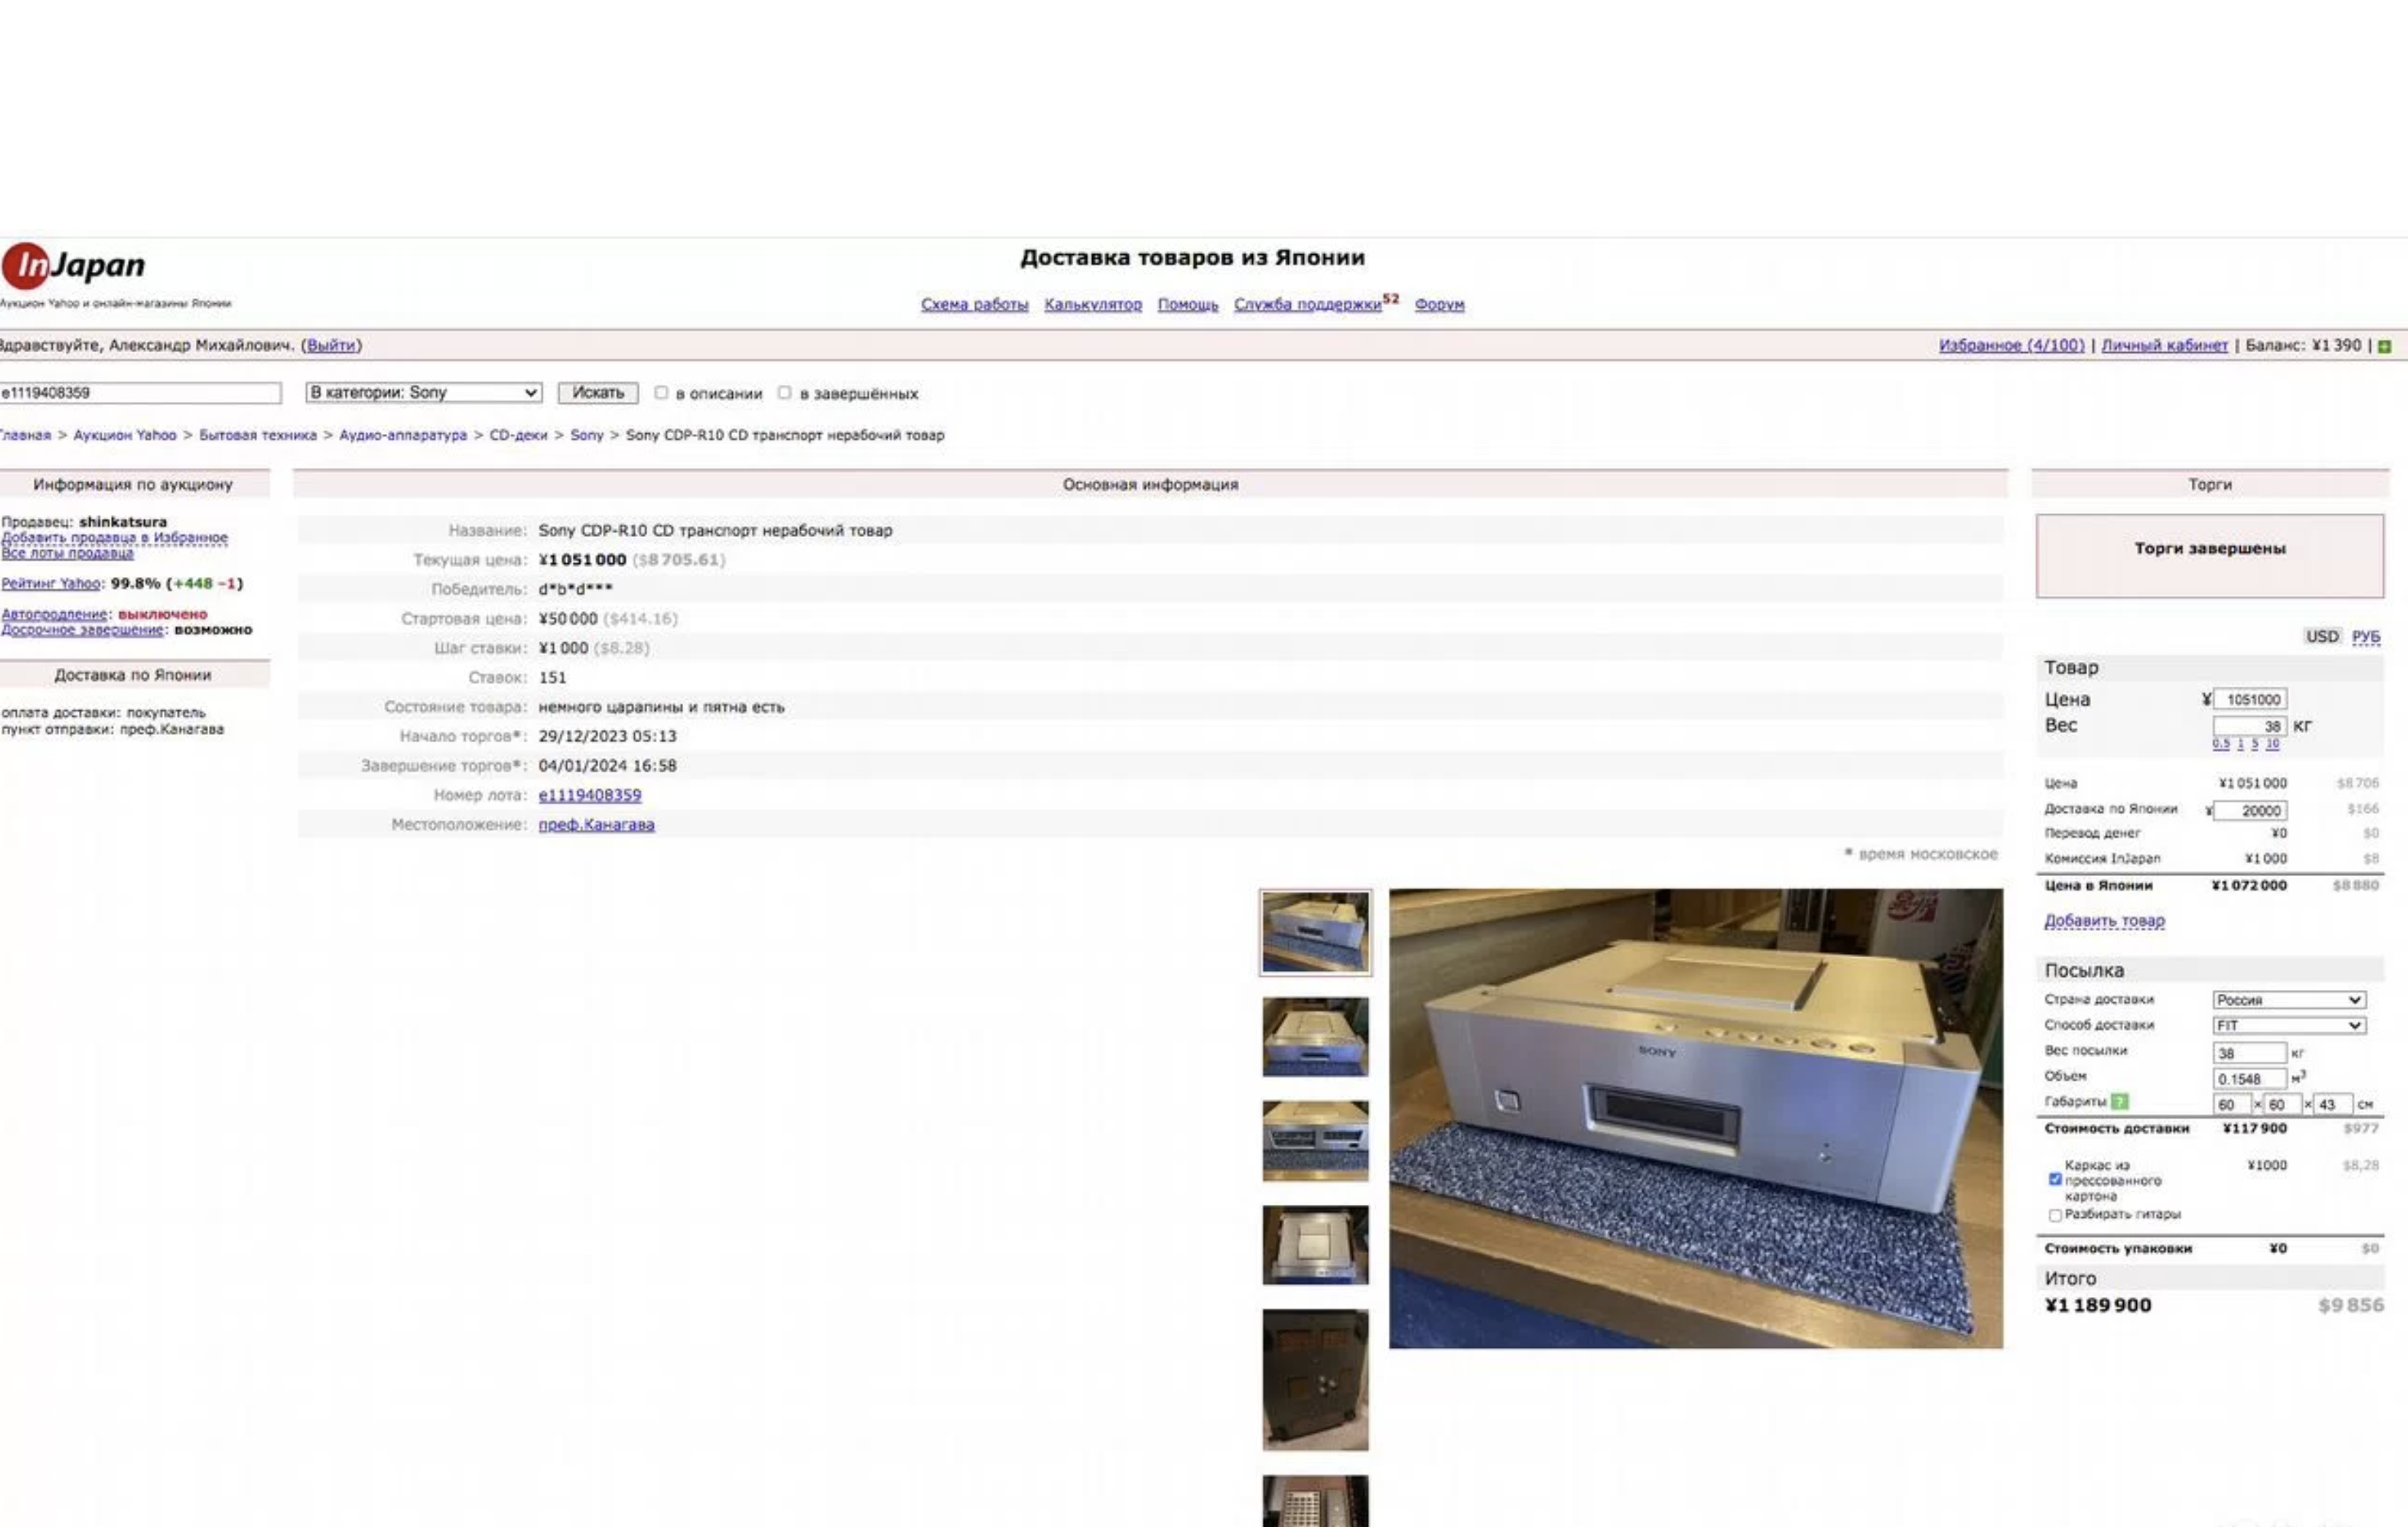Go to 'Главная' in the breadcrumb
The width and height of the screenshot is (2408, 1527).
click(x=25, y=435)
